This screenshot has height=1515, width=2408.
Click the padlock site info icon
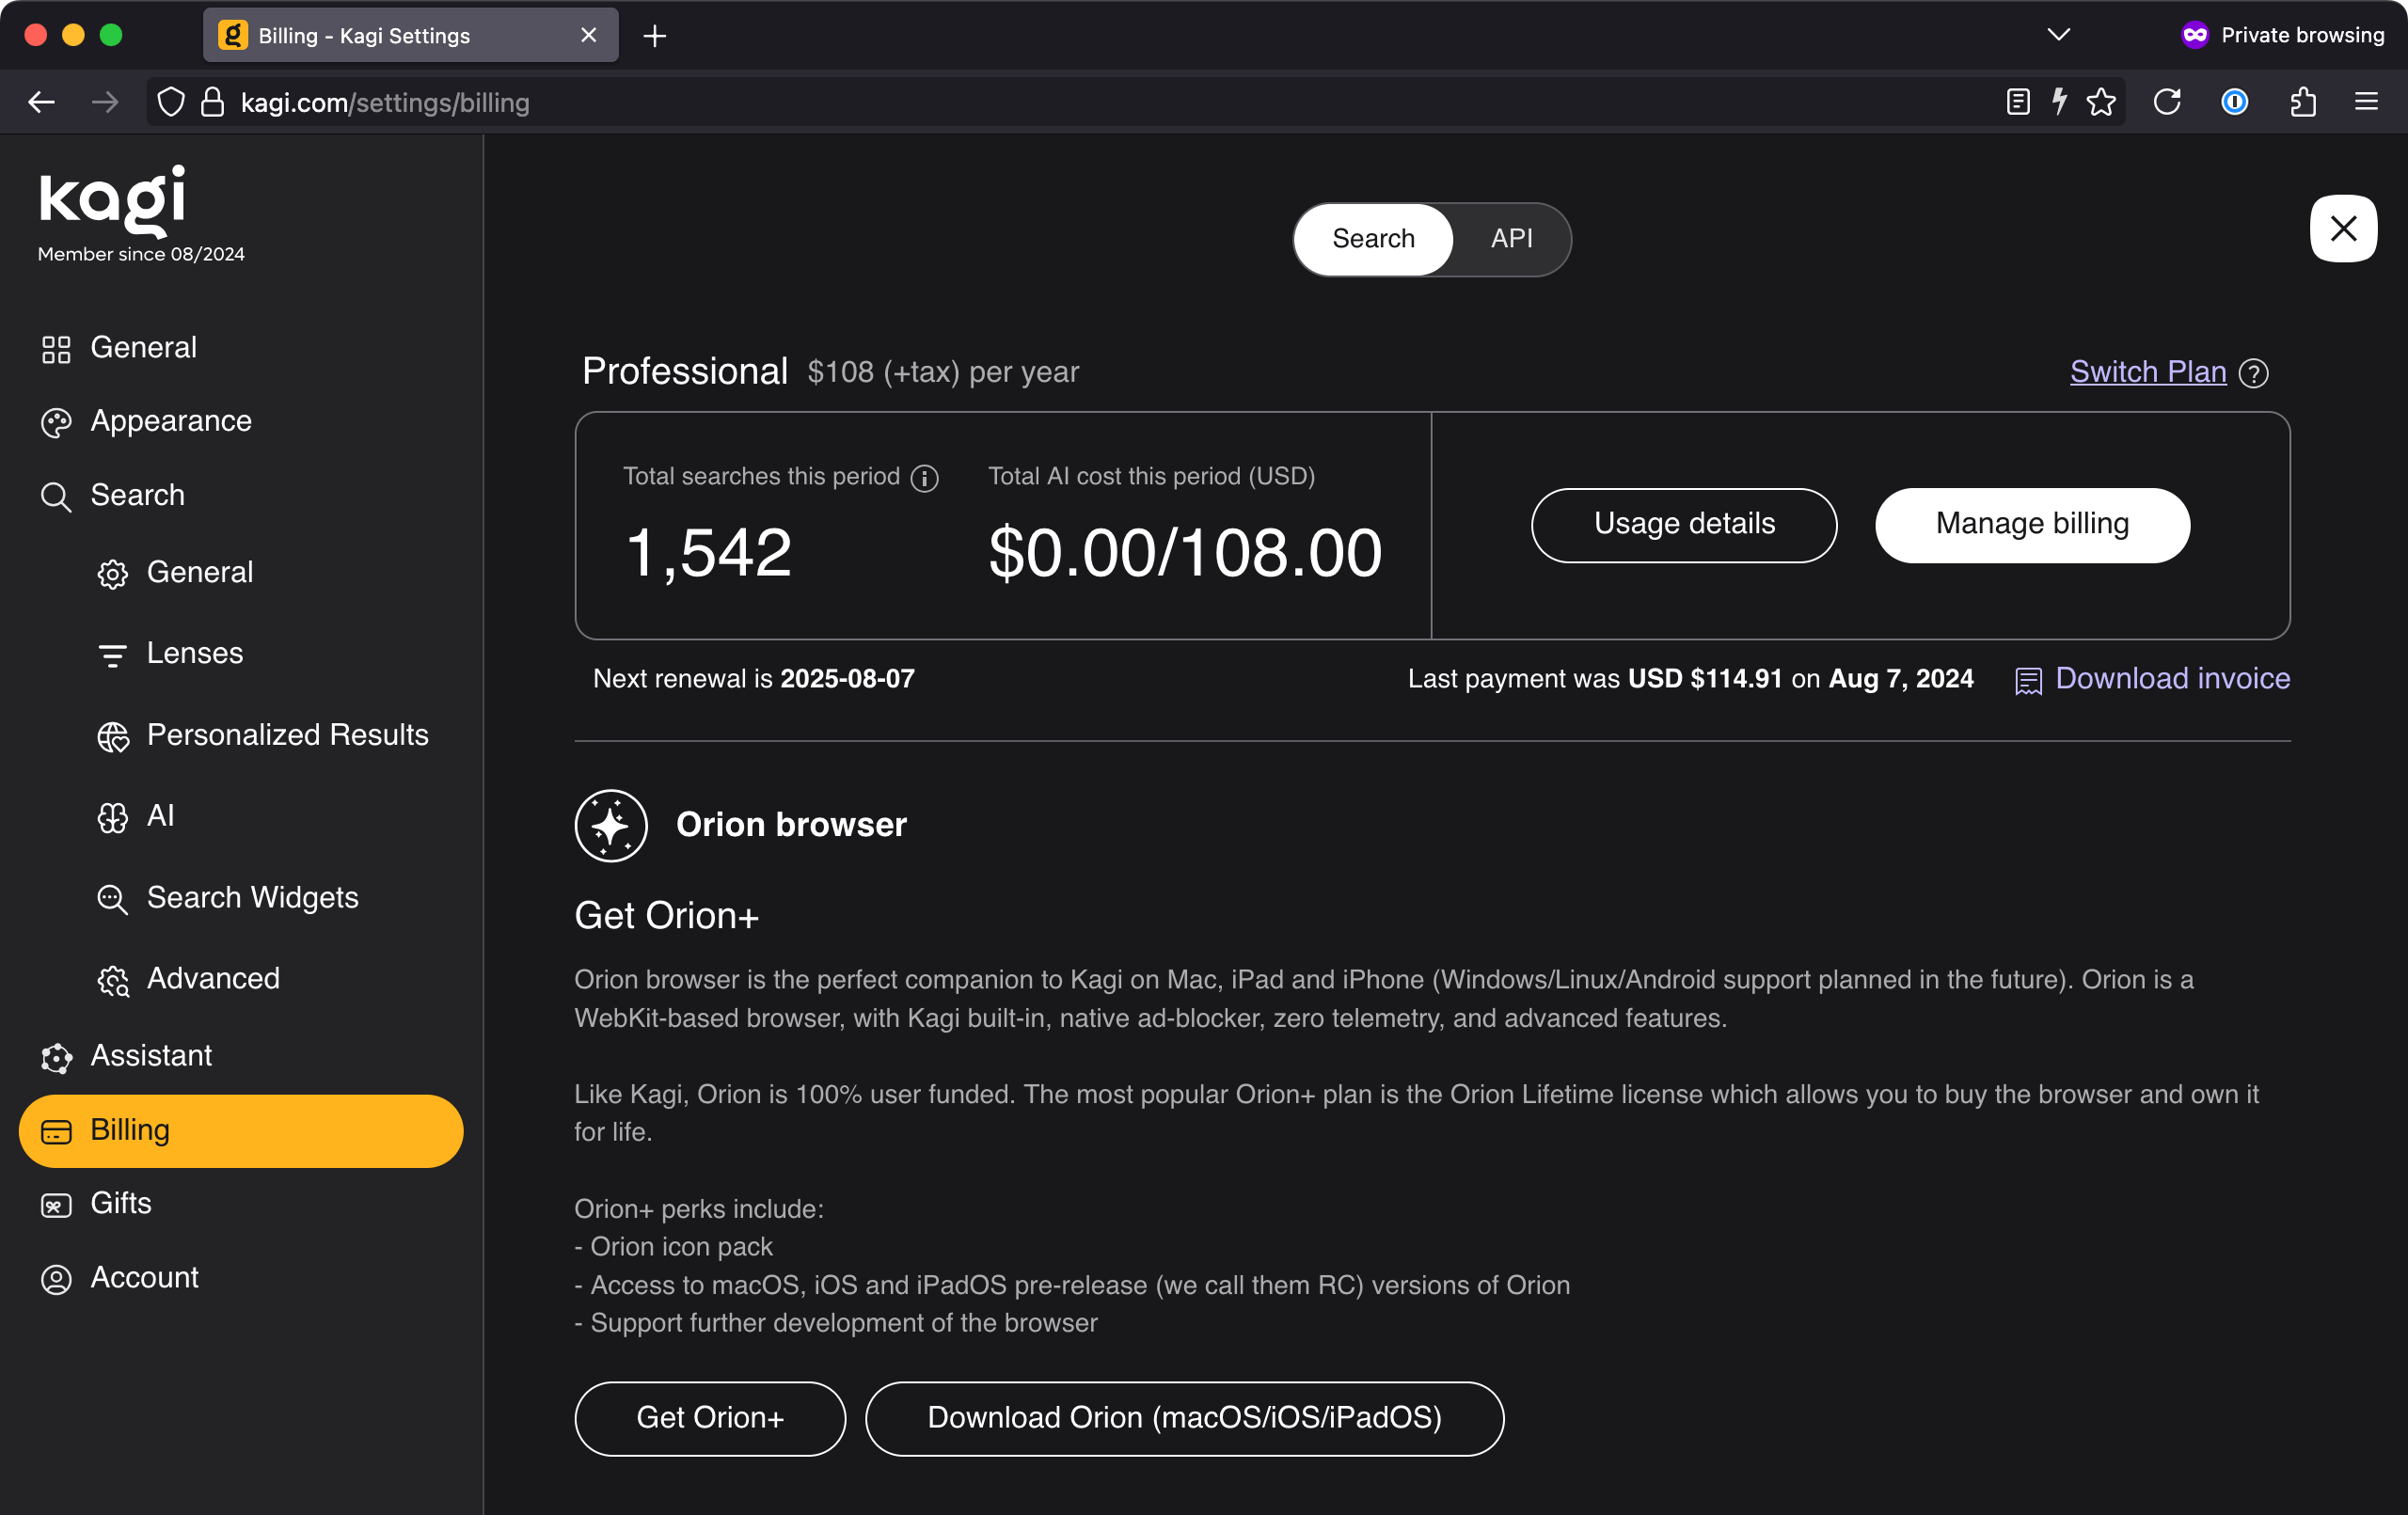click(212, 102)
